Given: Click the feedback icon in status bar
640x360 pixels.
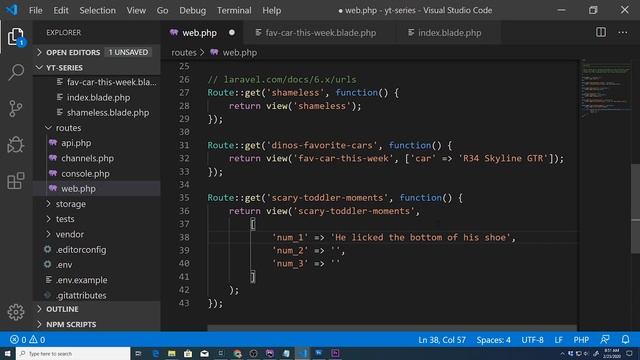Looking at the screenshot, I should click(x=605, y=339).
